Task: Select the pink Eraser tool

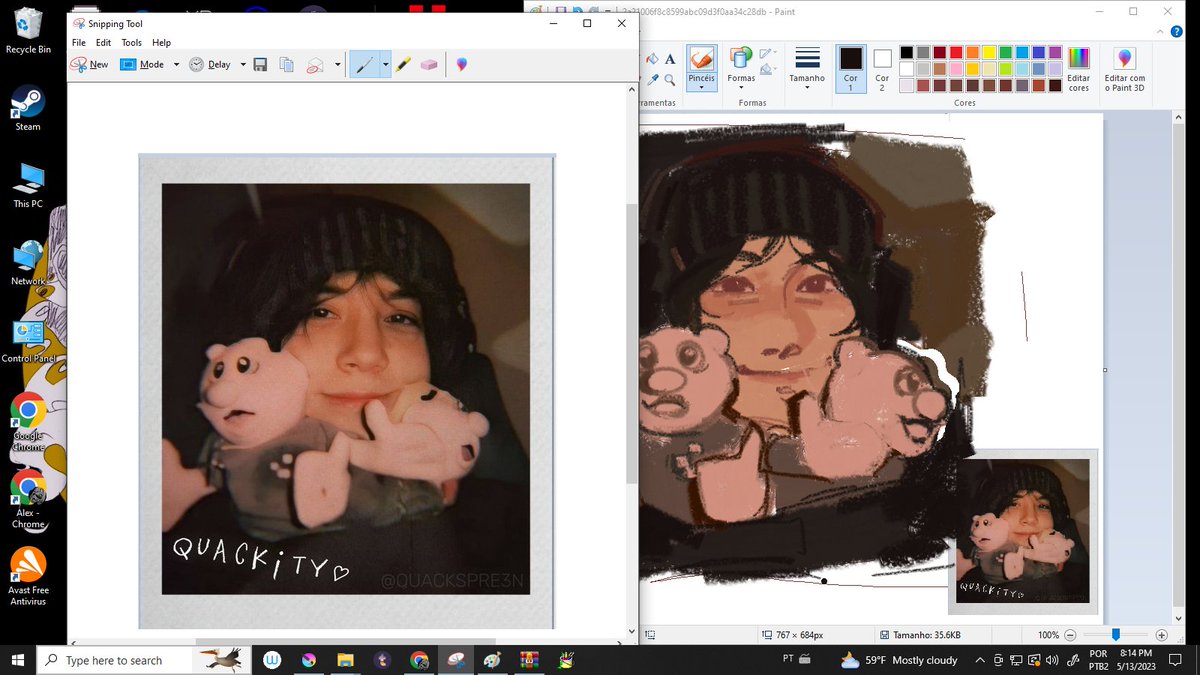Action: [429, 64]
